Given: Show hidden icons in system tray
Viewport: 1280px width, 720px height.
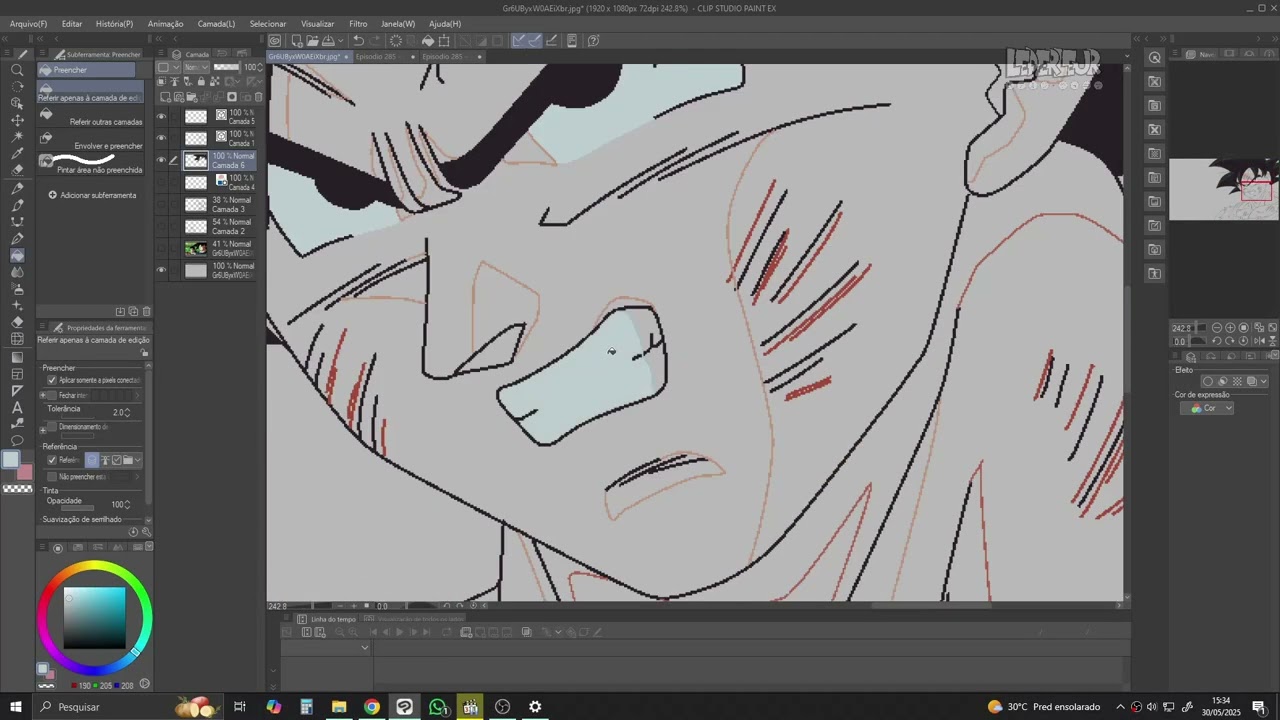Looking at the screenshot, I should pos(1120,707).
